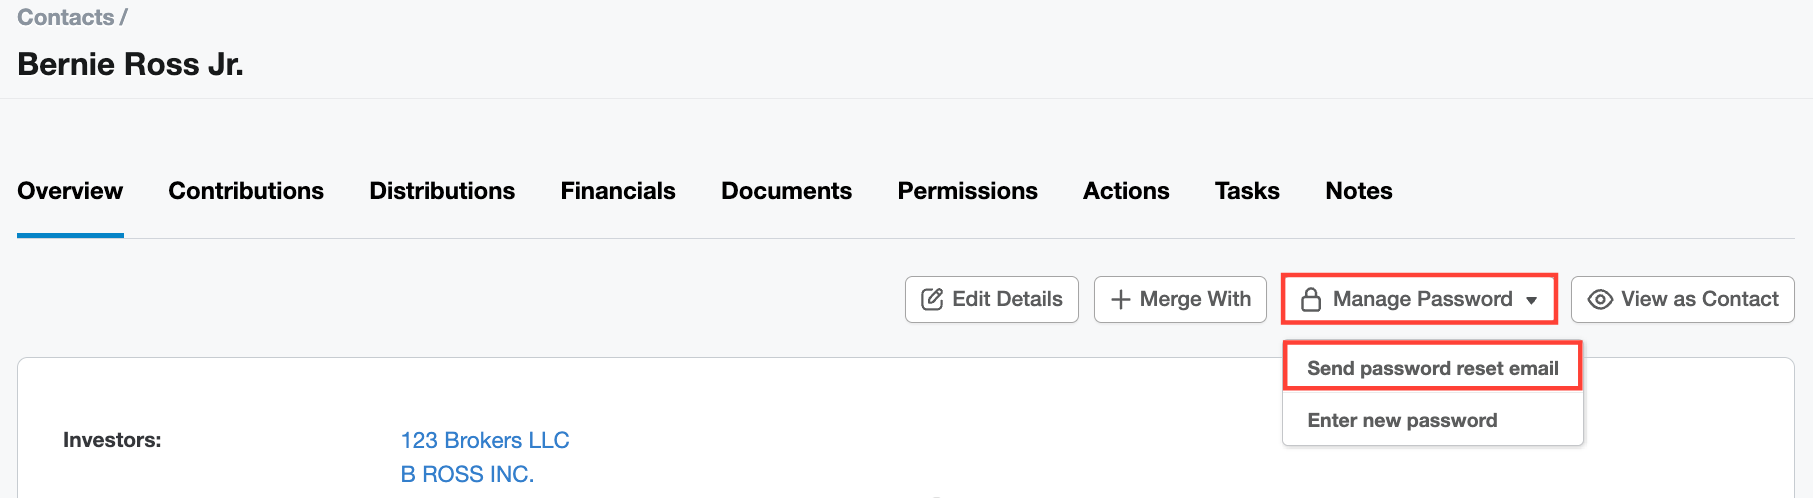Image resolution: width=1813 pixels, height=498 pixels.
Task: Go back via the Contacts breadcrumb
Action: [x=65, y=17]
